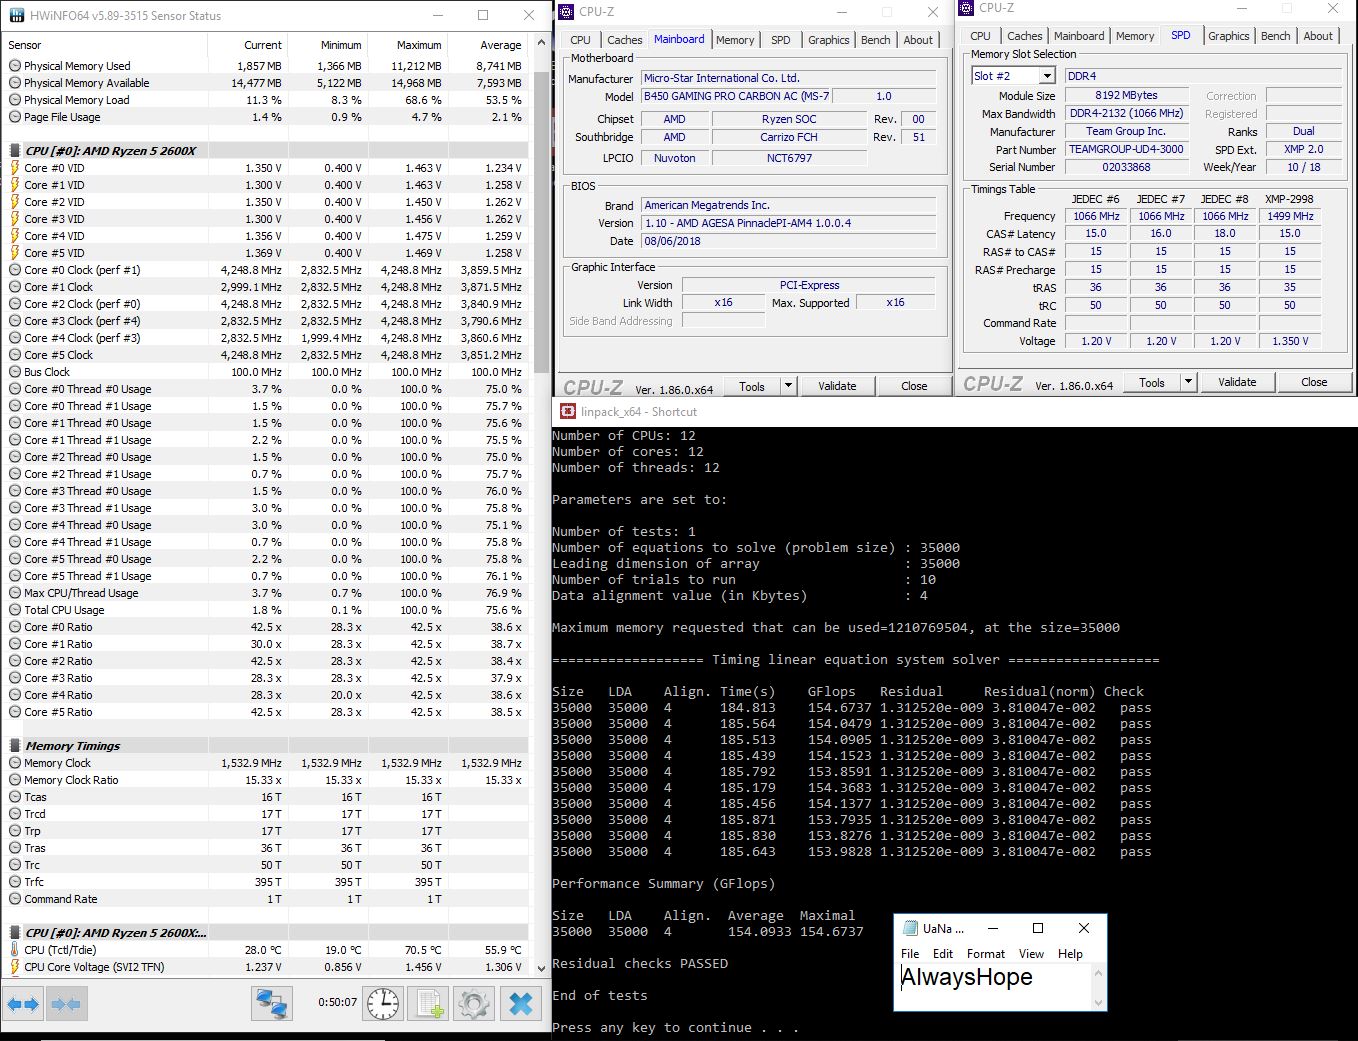Click Close in the Mainboard CPU-Z window
Image resolution: width=1358 pixels, height=1041 pixels.
(914, 386)
